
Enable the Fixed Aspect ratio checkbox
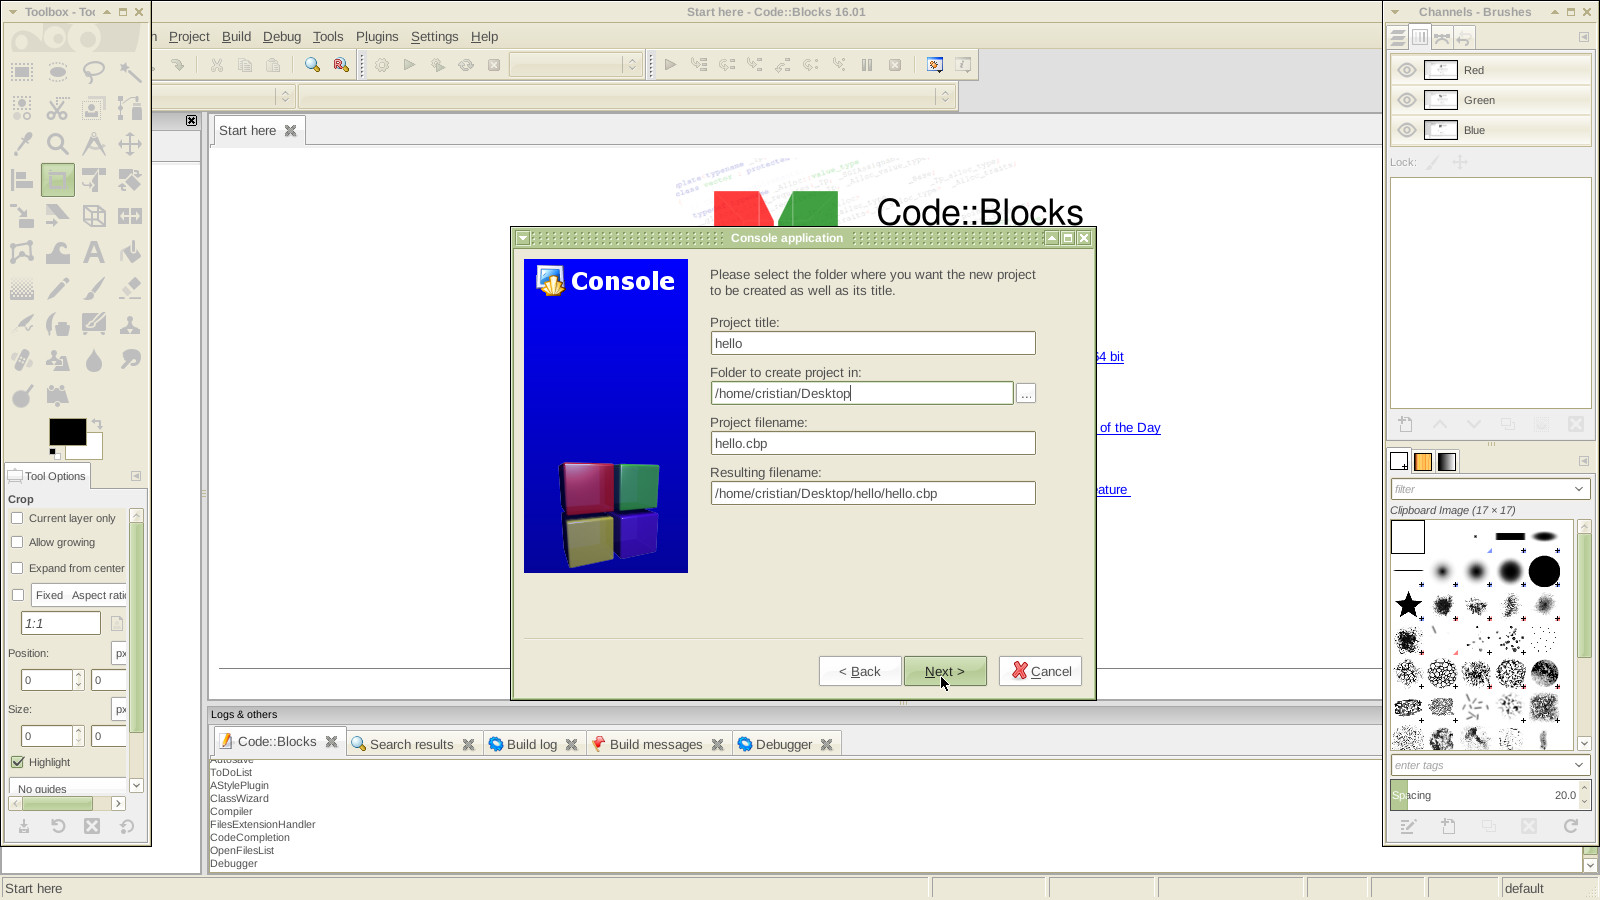[x=17, y=595]
